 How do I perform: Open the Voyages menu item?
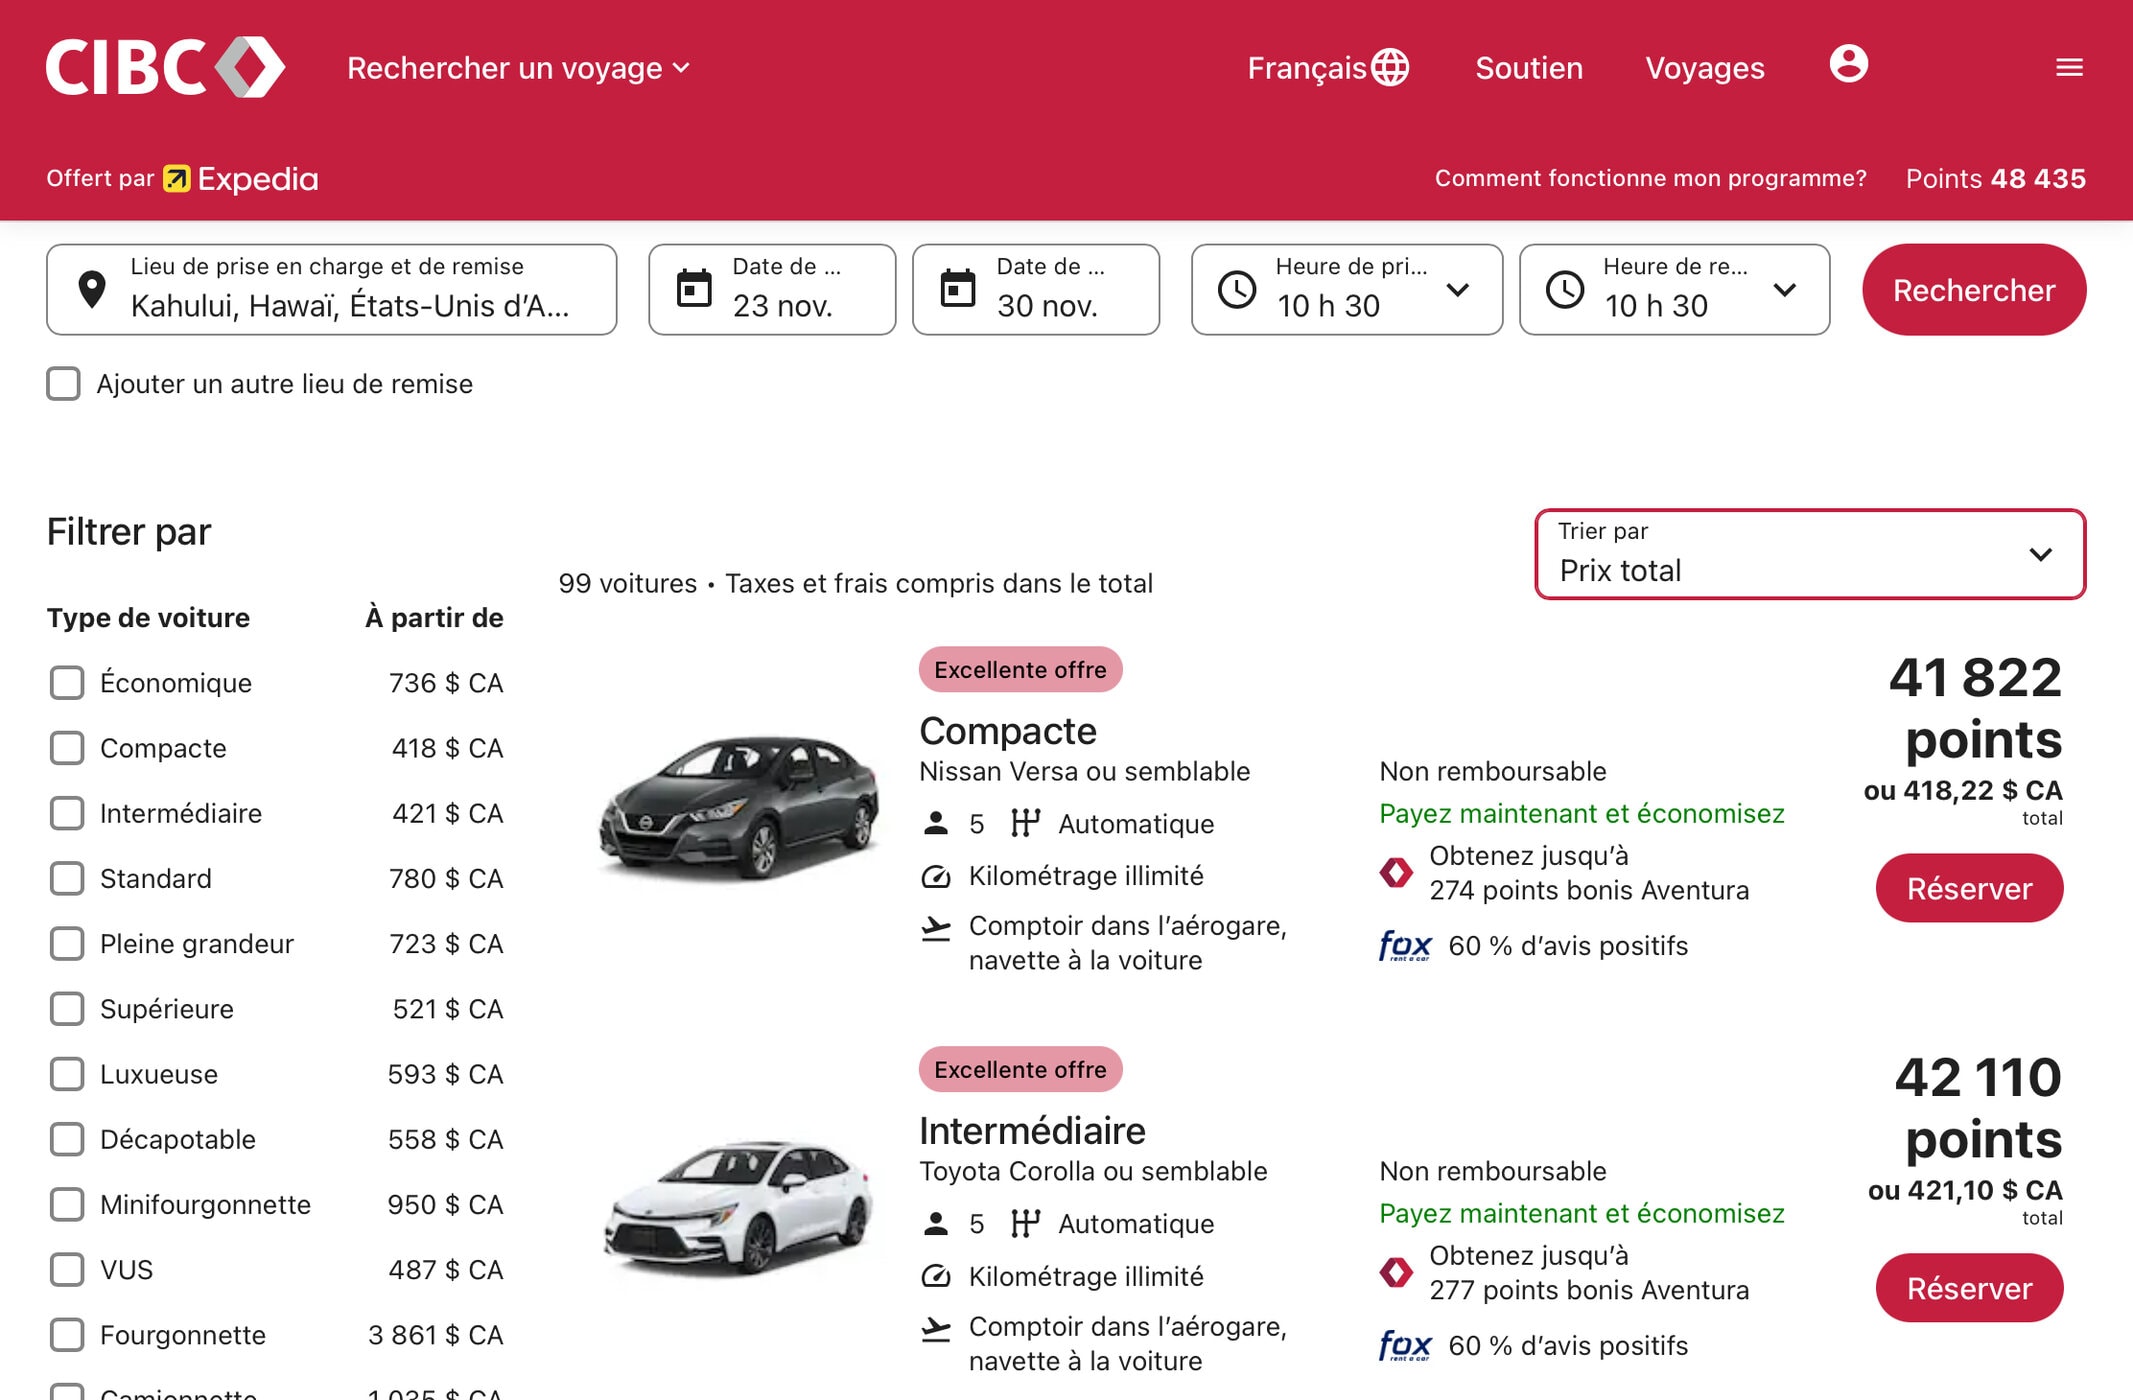coord(1705,68)
